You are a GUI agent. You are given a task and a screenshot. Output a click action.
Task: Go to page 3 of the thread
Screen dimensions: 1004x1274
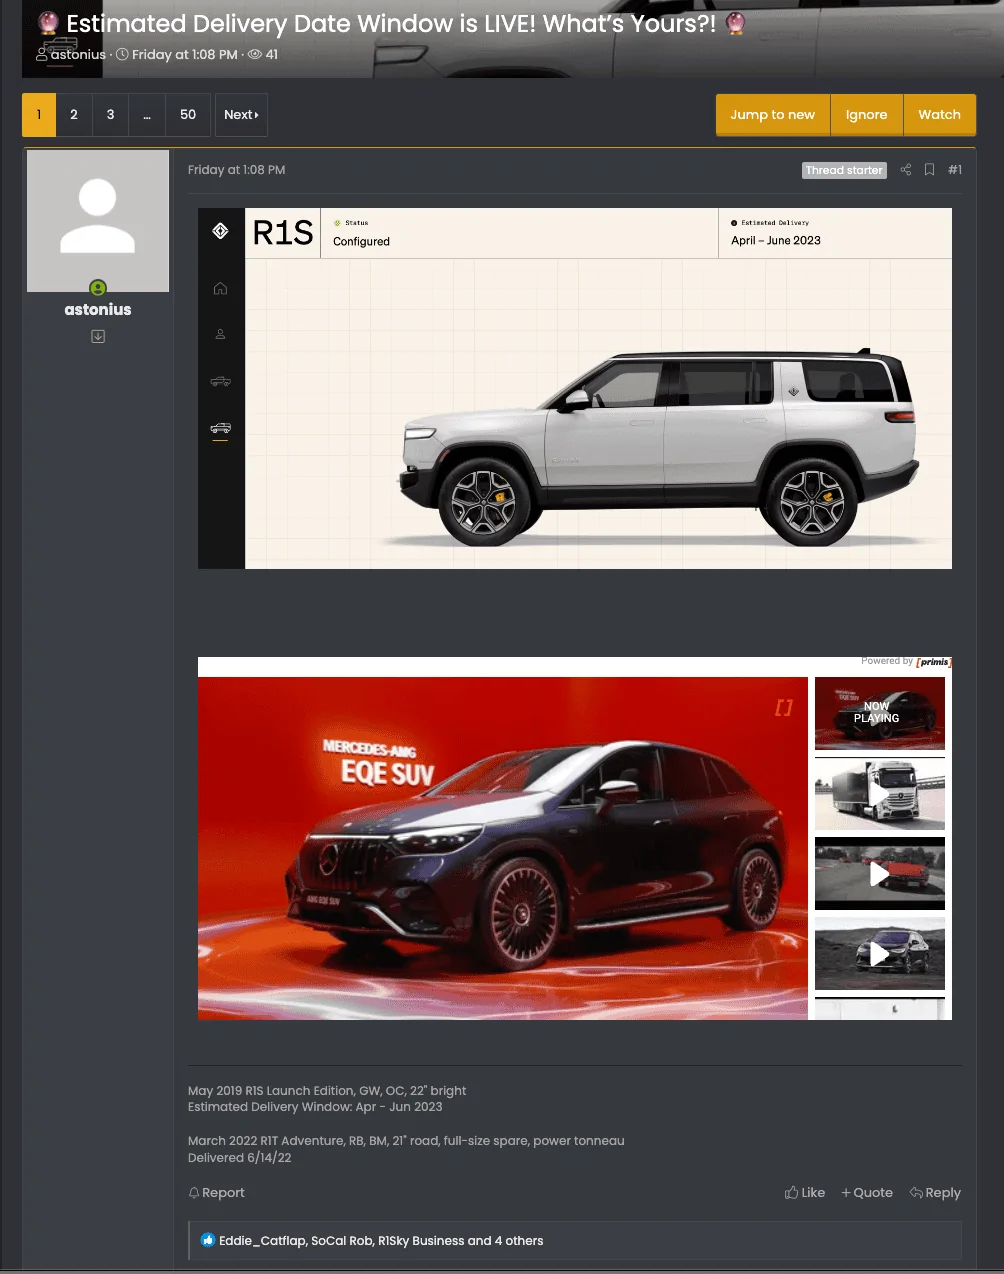pyautogui.click(x=110, y=115)
